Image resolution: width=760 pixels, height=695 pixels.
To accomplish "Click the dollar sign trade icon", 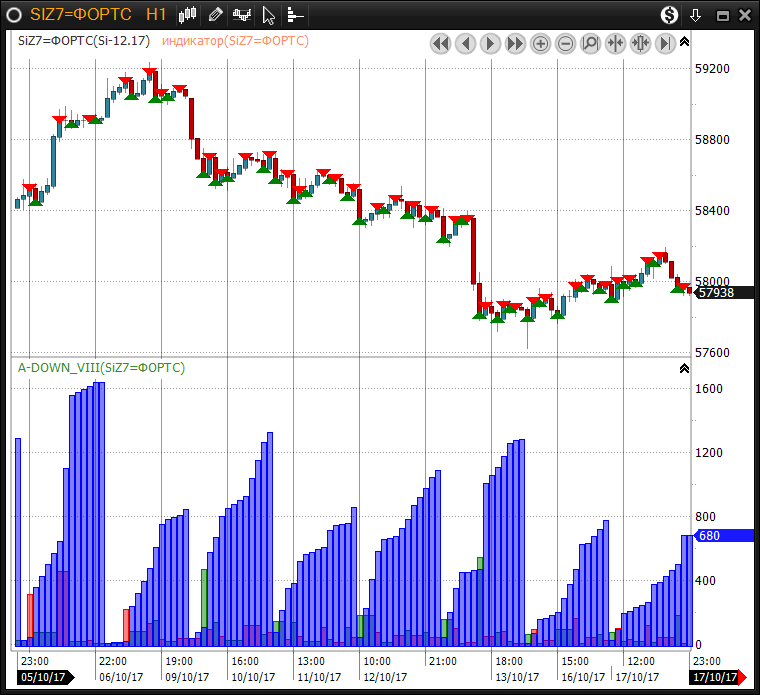I will click(x=671, y=14).
